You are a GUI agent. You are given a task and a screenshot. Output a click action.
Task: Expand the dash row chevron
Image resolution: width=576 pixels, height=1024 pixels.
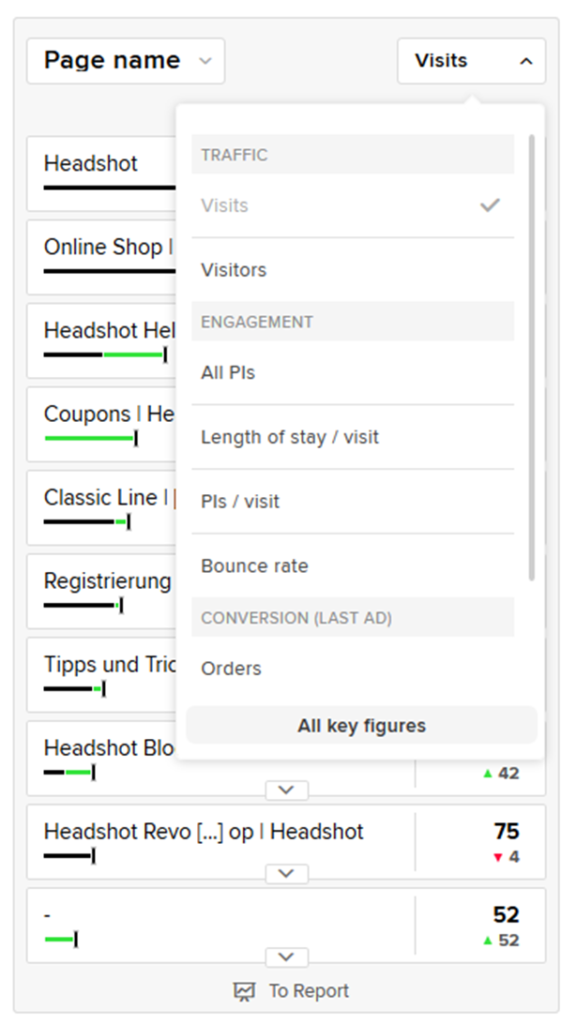coord(287,957)
